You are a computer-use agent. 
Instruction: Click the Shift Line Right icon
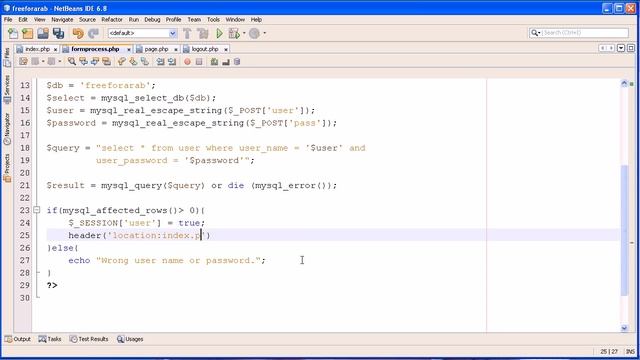172,62
